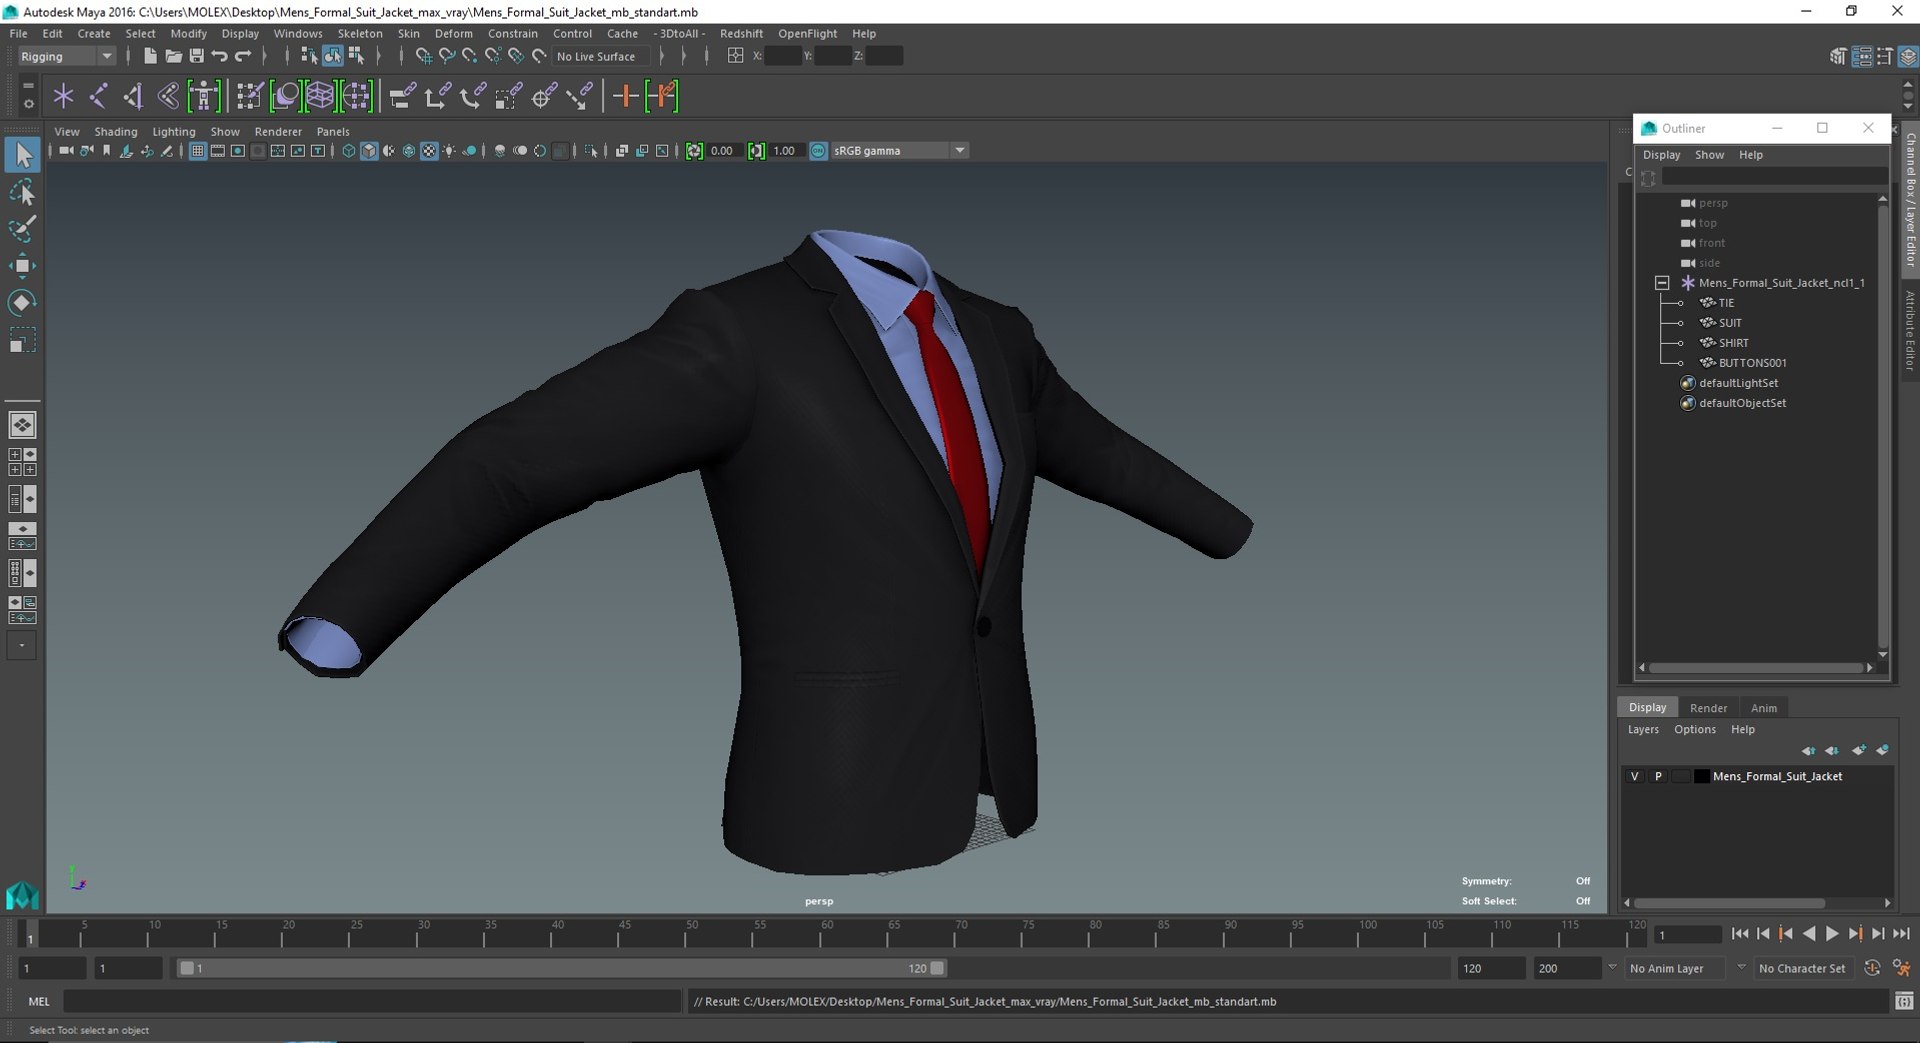Select the TIE node in Outliner
Image resolution: width=1920 pixels, height=1043 pixels.
[x=1726, y=303]
